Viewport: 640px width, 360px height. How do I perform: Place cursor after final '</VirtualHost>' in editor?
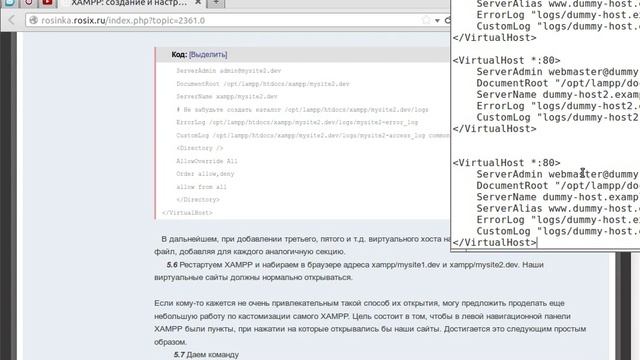tap(538, 243)
